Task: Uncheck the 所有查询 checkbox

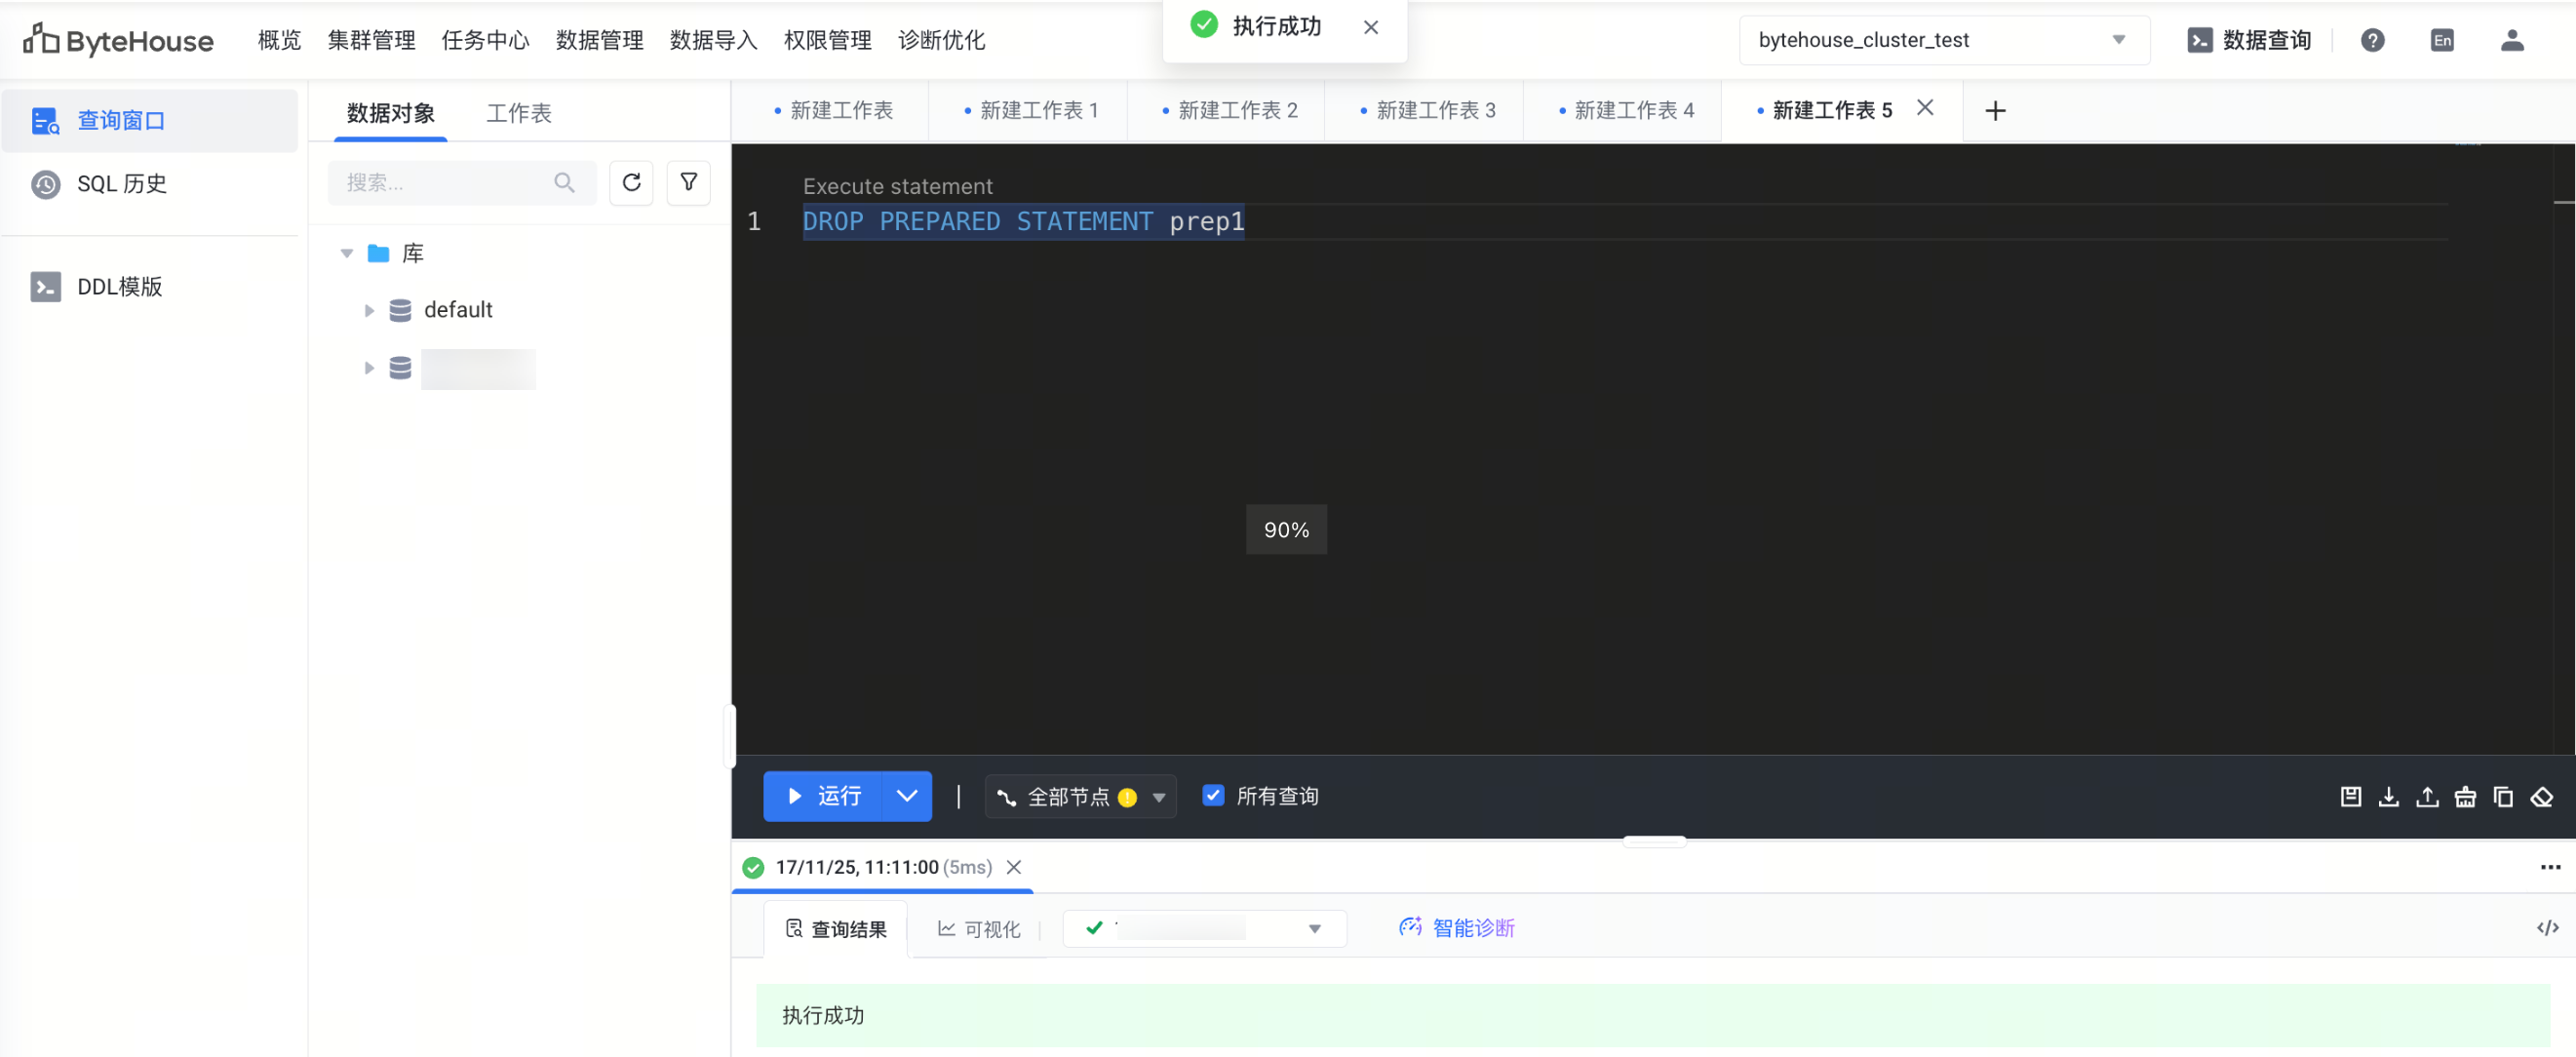Action: click(1213, 796)
